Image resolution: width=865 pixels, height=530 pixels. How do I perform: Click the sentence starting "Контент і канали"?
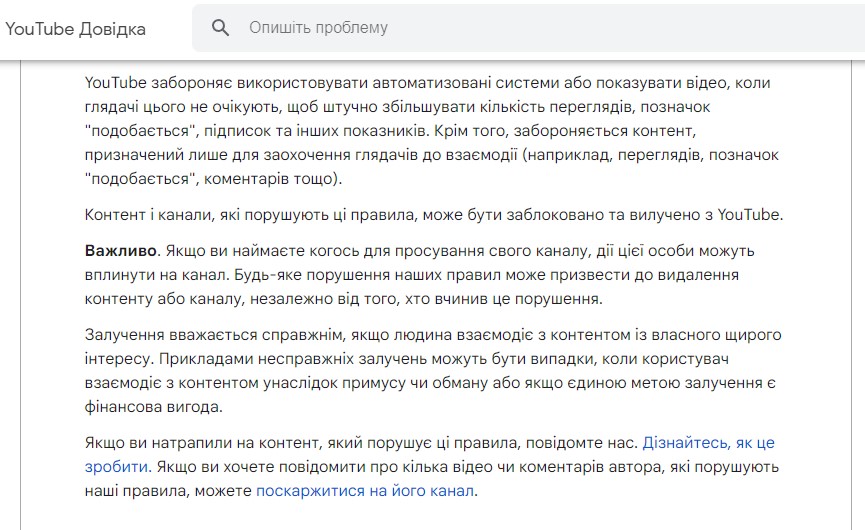click(x=434, y=215)
